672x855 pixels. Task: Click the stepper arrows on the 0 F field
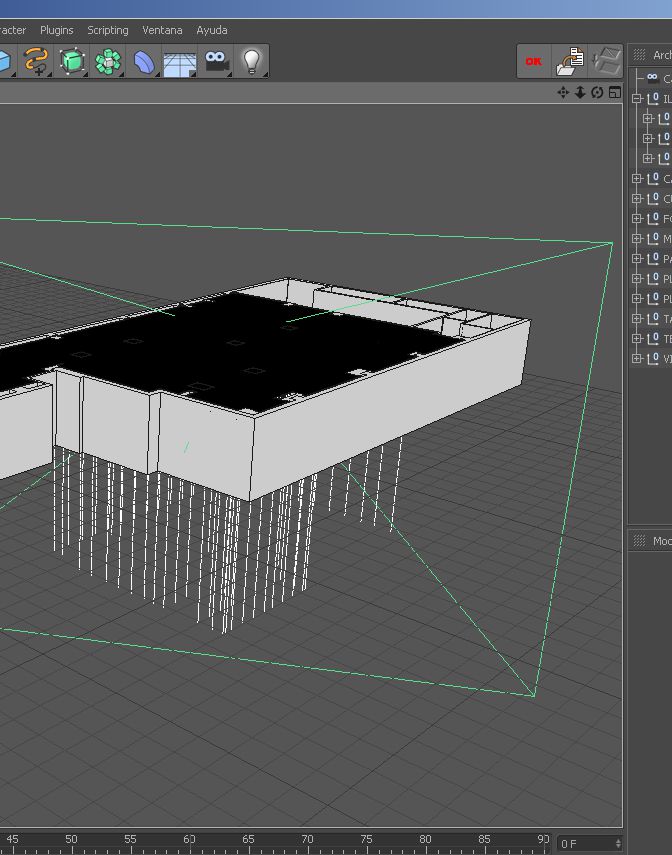point(617,844)
